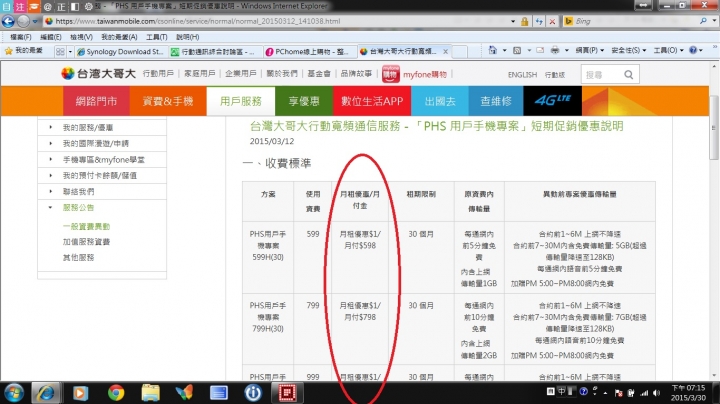This screenshot has width=720, height=404.
Task: Click the 享優惠 navigation button
Action: [304, 101]
